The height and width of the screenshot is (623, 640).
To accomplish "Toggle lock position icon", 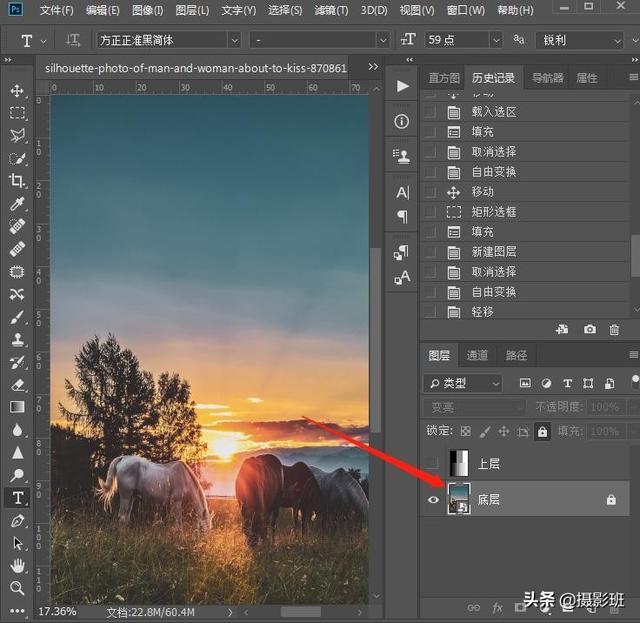I will coord(504,431).
